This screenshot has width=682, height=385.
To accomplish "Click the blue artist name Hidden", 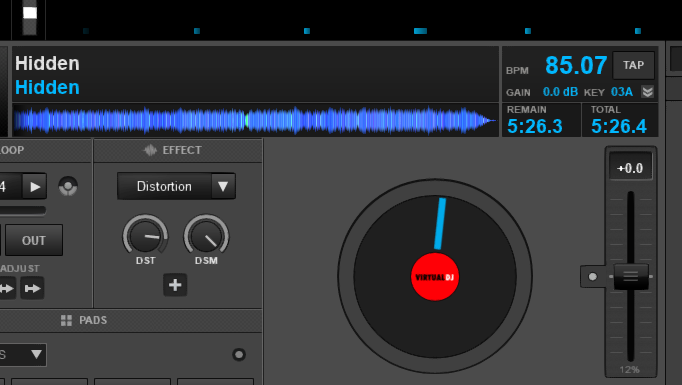I will point(47,87).
